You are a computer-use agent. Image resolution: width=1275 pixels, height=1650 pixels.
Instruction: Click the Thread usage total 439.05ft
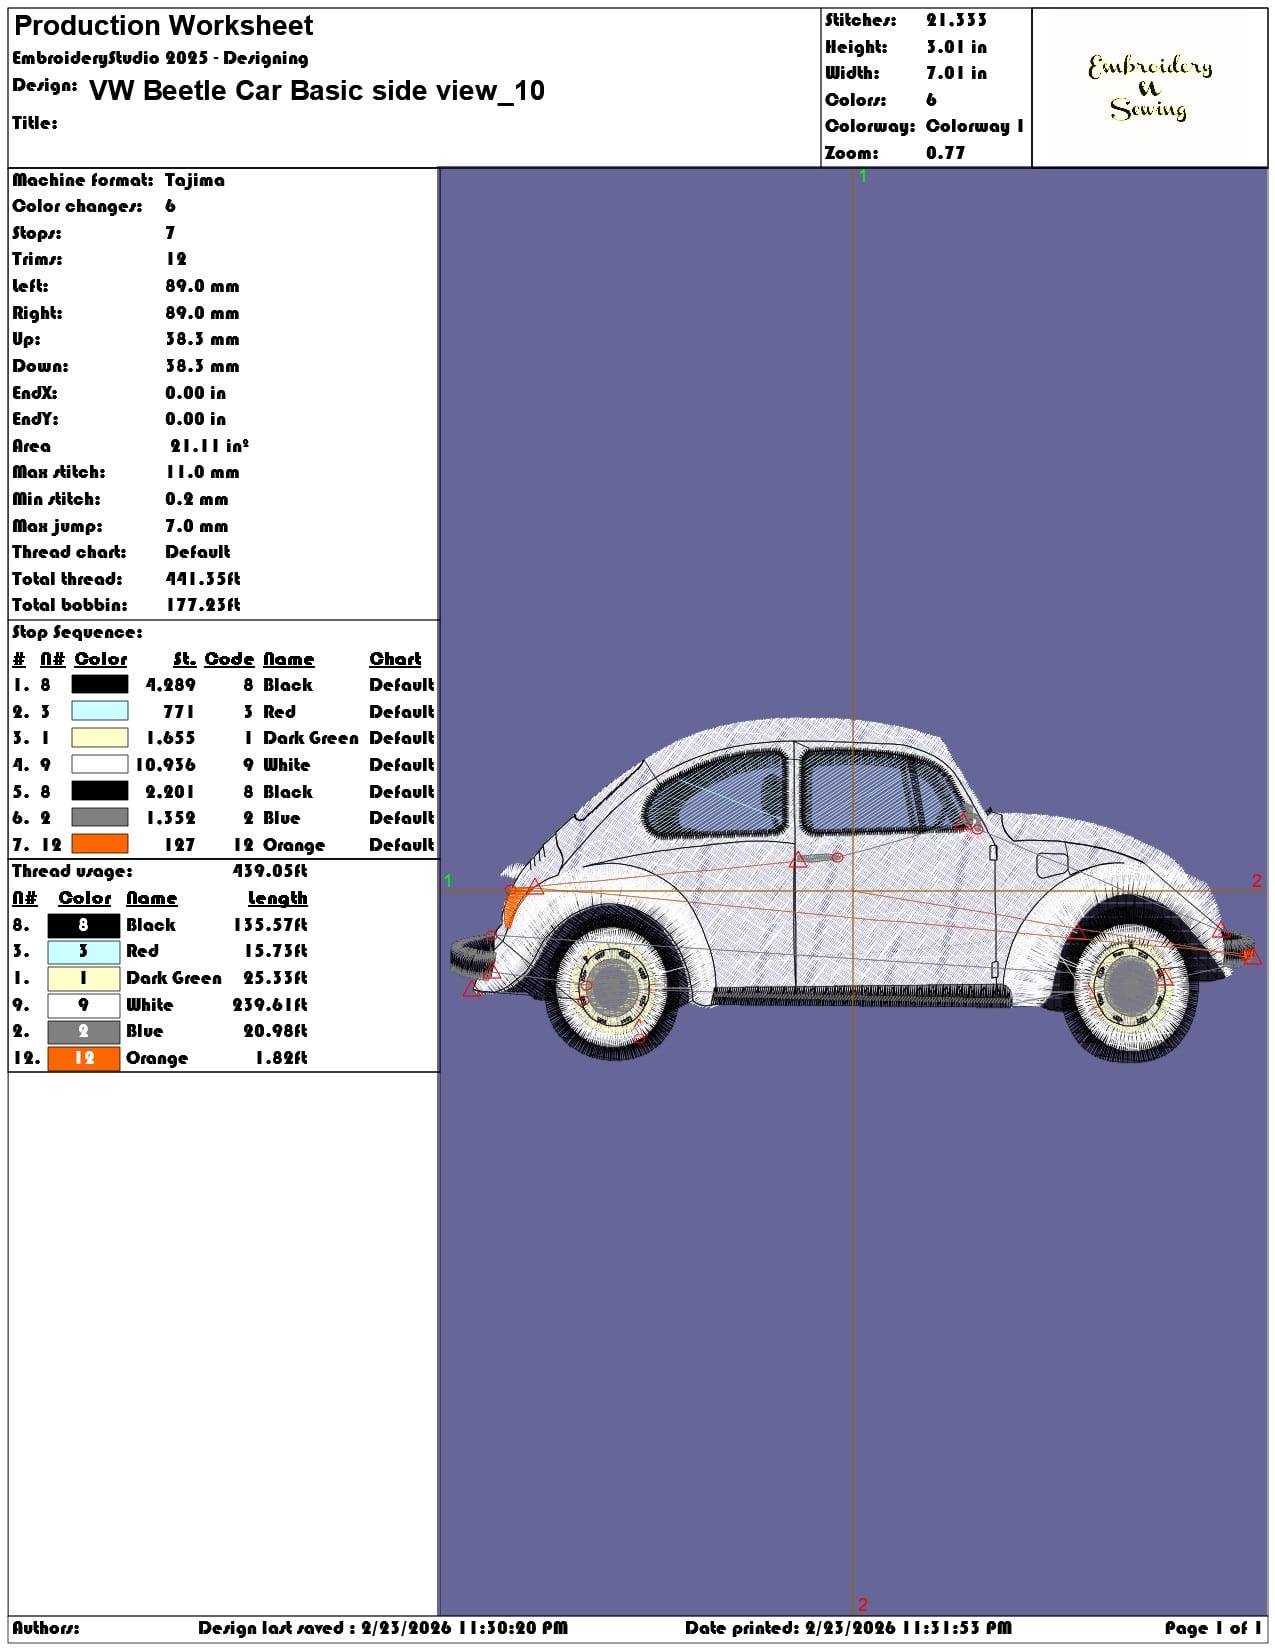(270, 871)
